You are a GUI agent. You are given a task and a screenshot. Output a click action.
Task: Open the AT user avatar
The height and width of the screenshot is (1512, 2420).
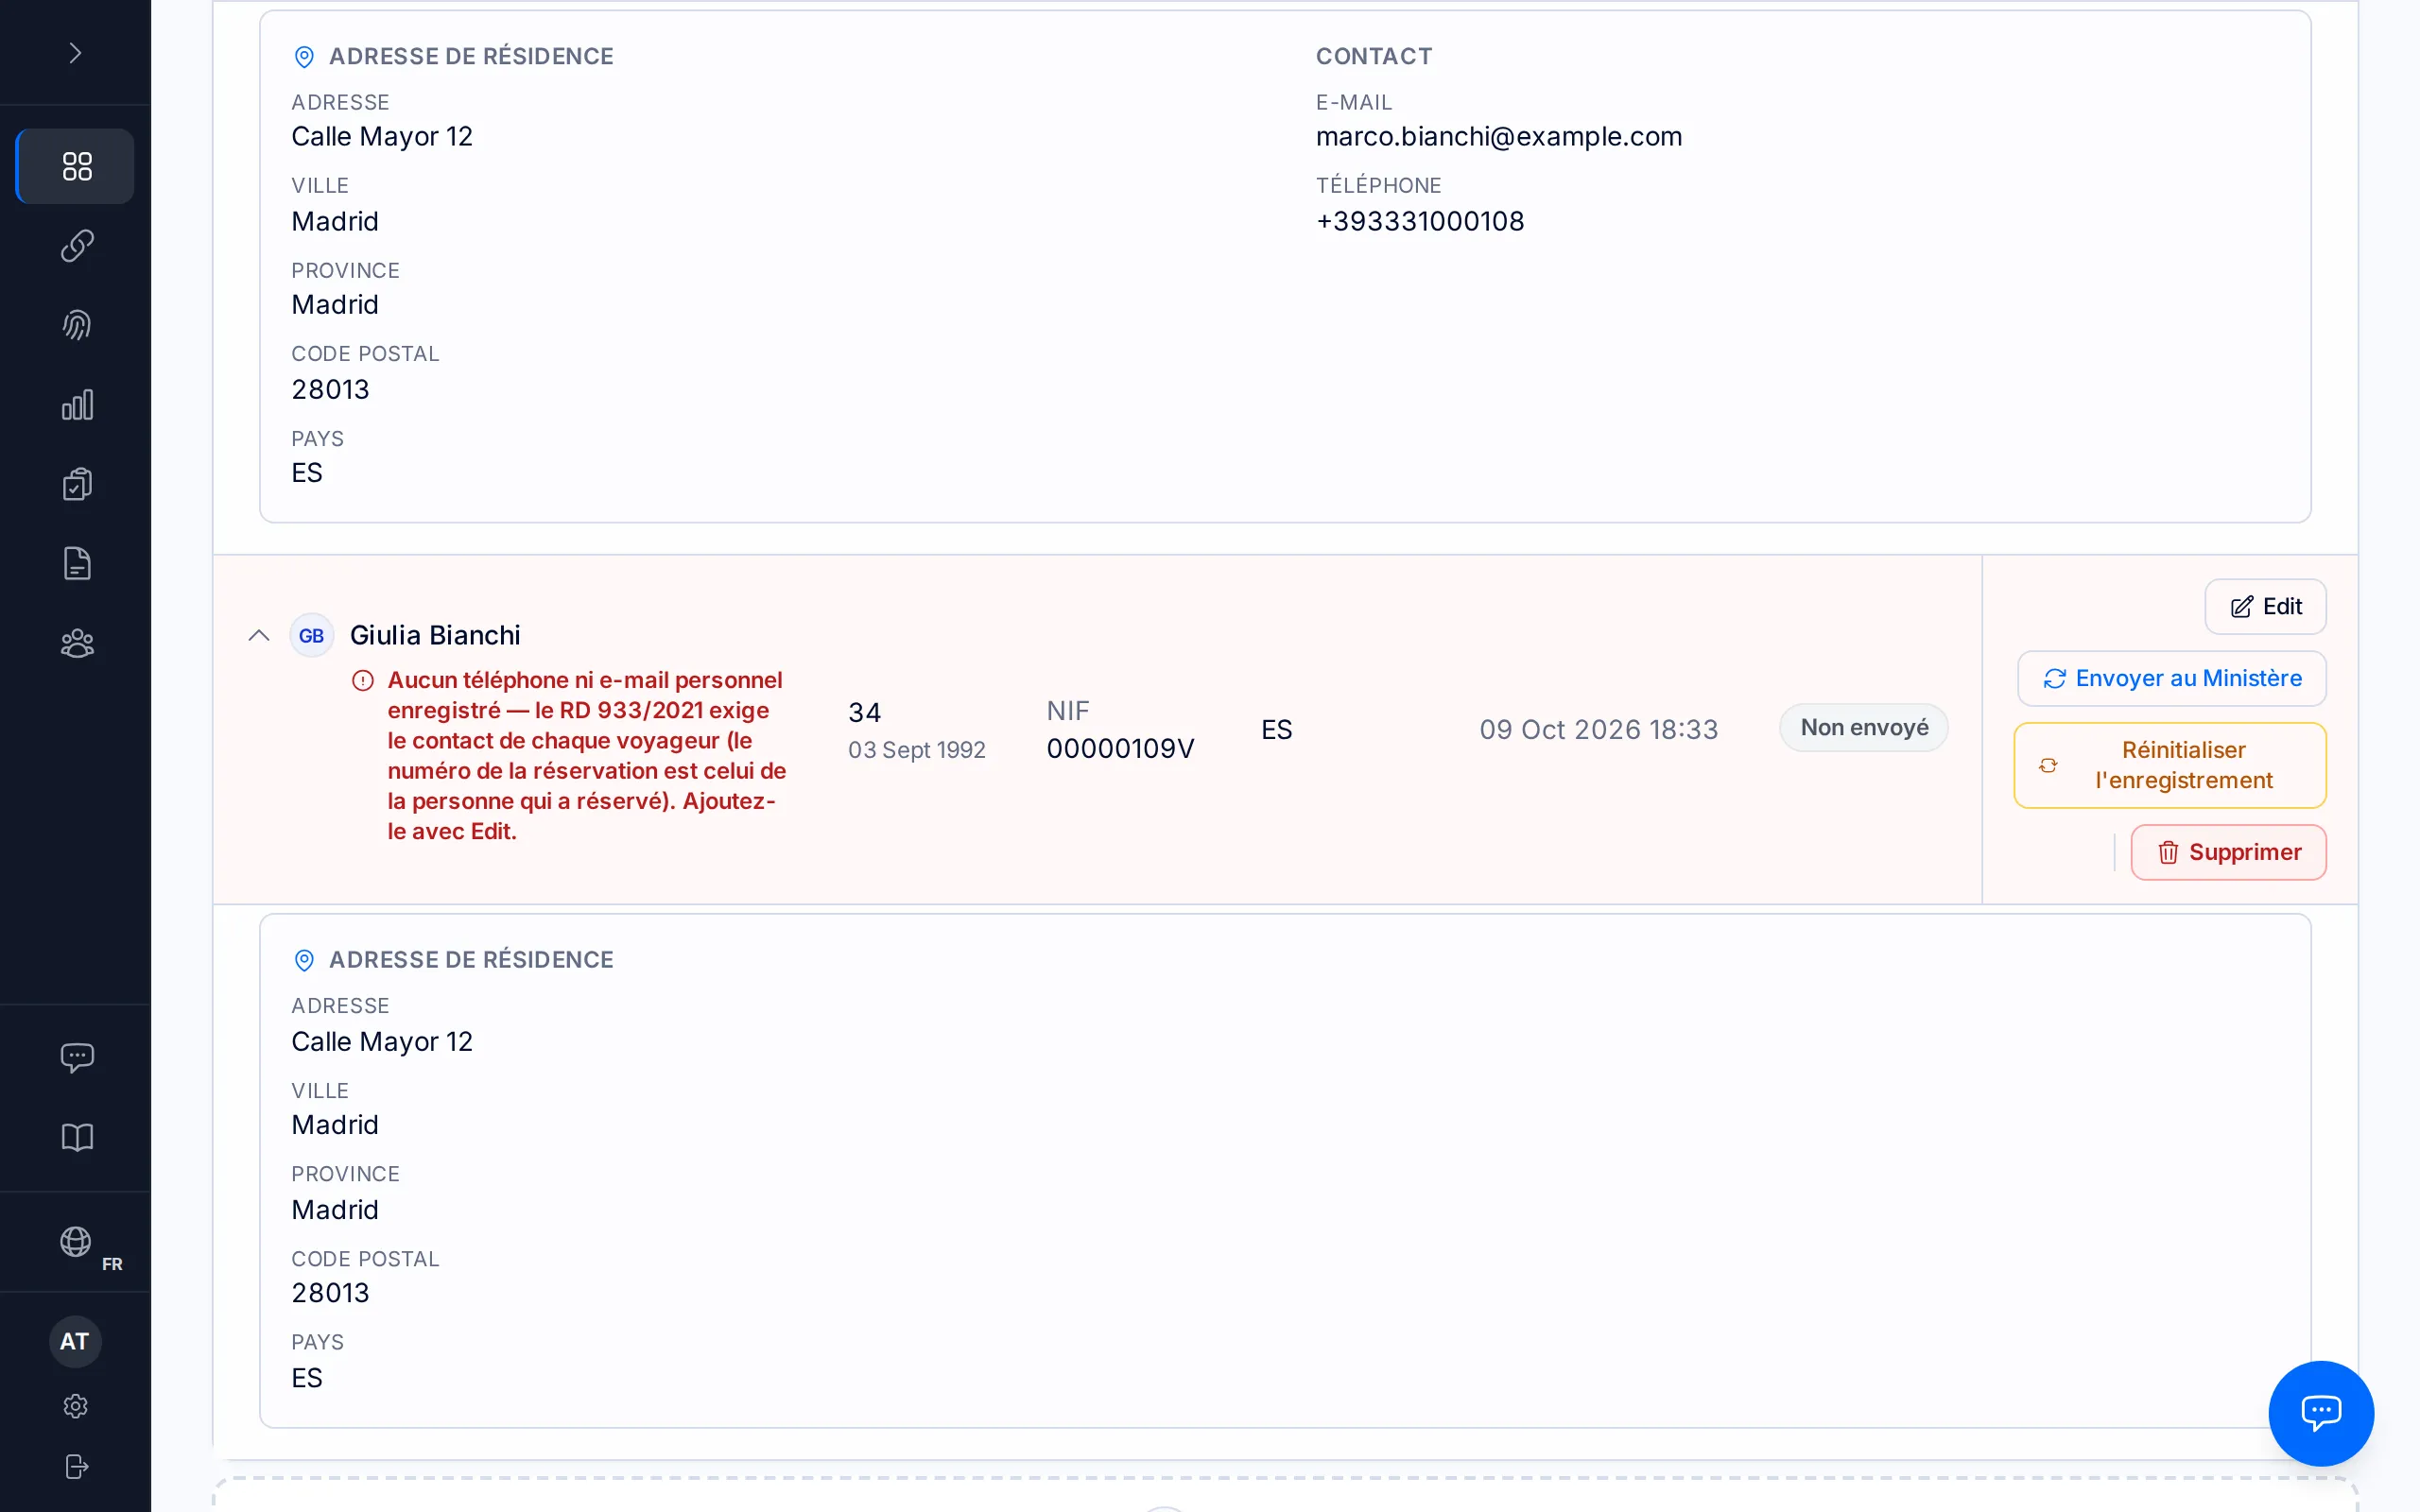tap(75, 1341)
